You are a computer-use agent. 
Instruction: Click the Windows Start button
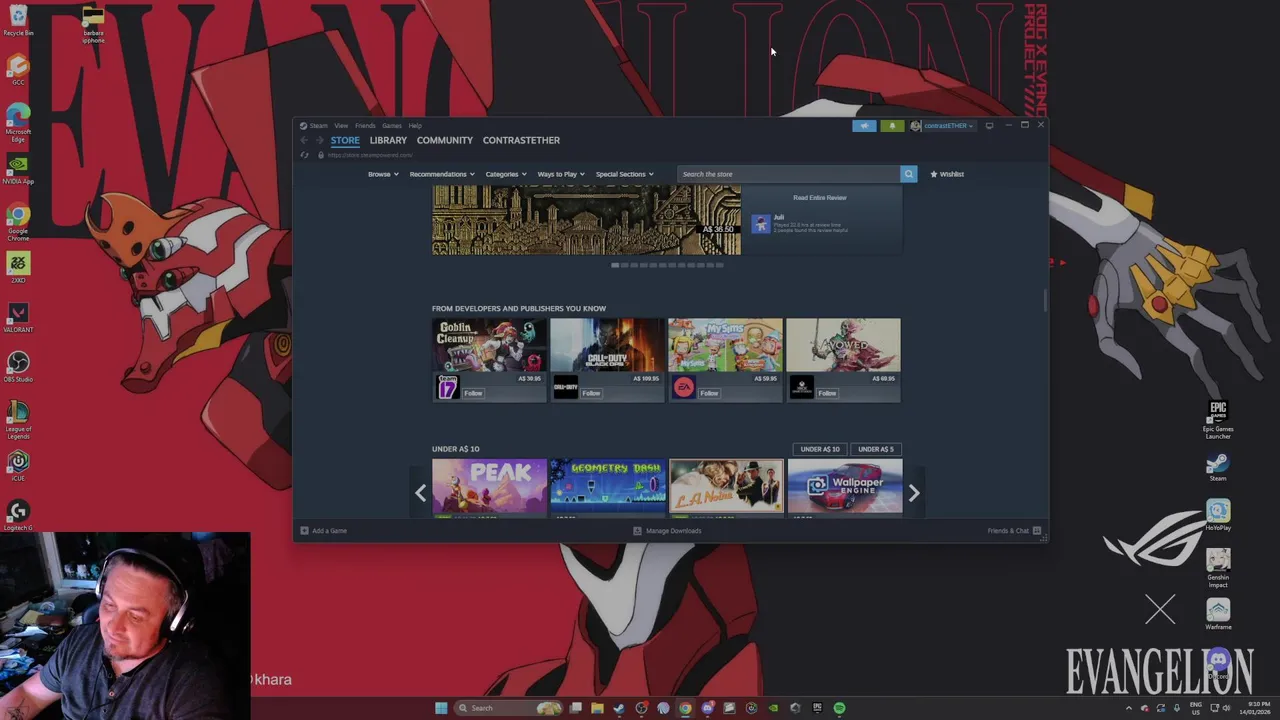pos(441,708)
